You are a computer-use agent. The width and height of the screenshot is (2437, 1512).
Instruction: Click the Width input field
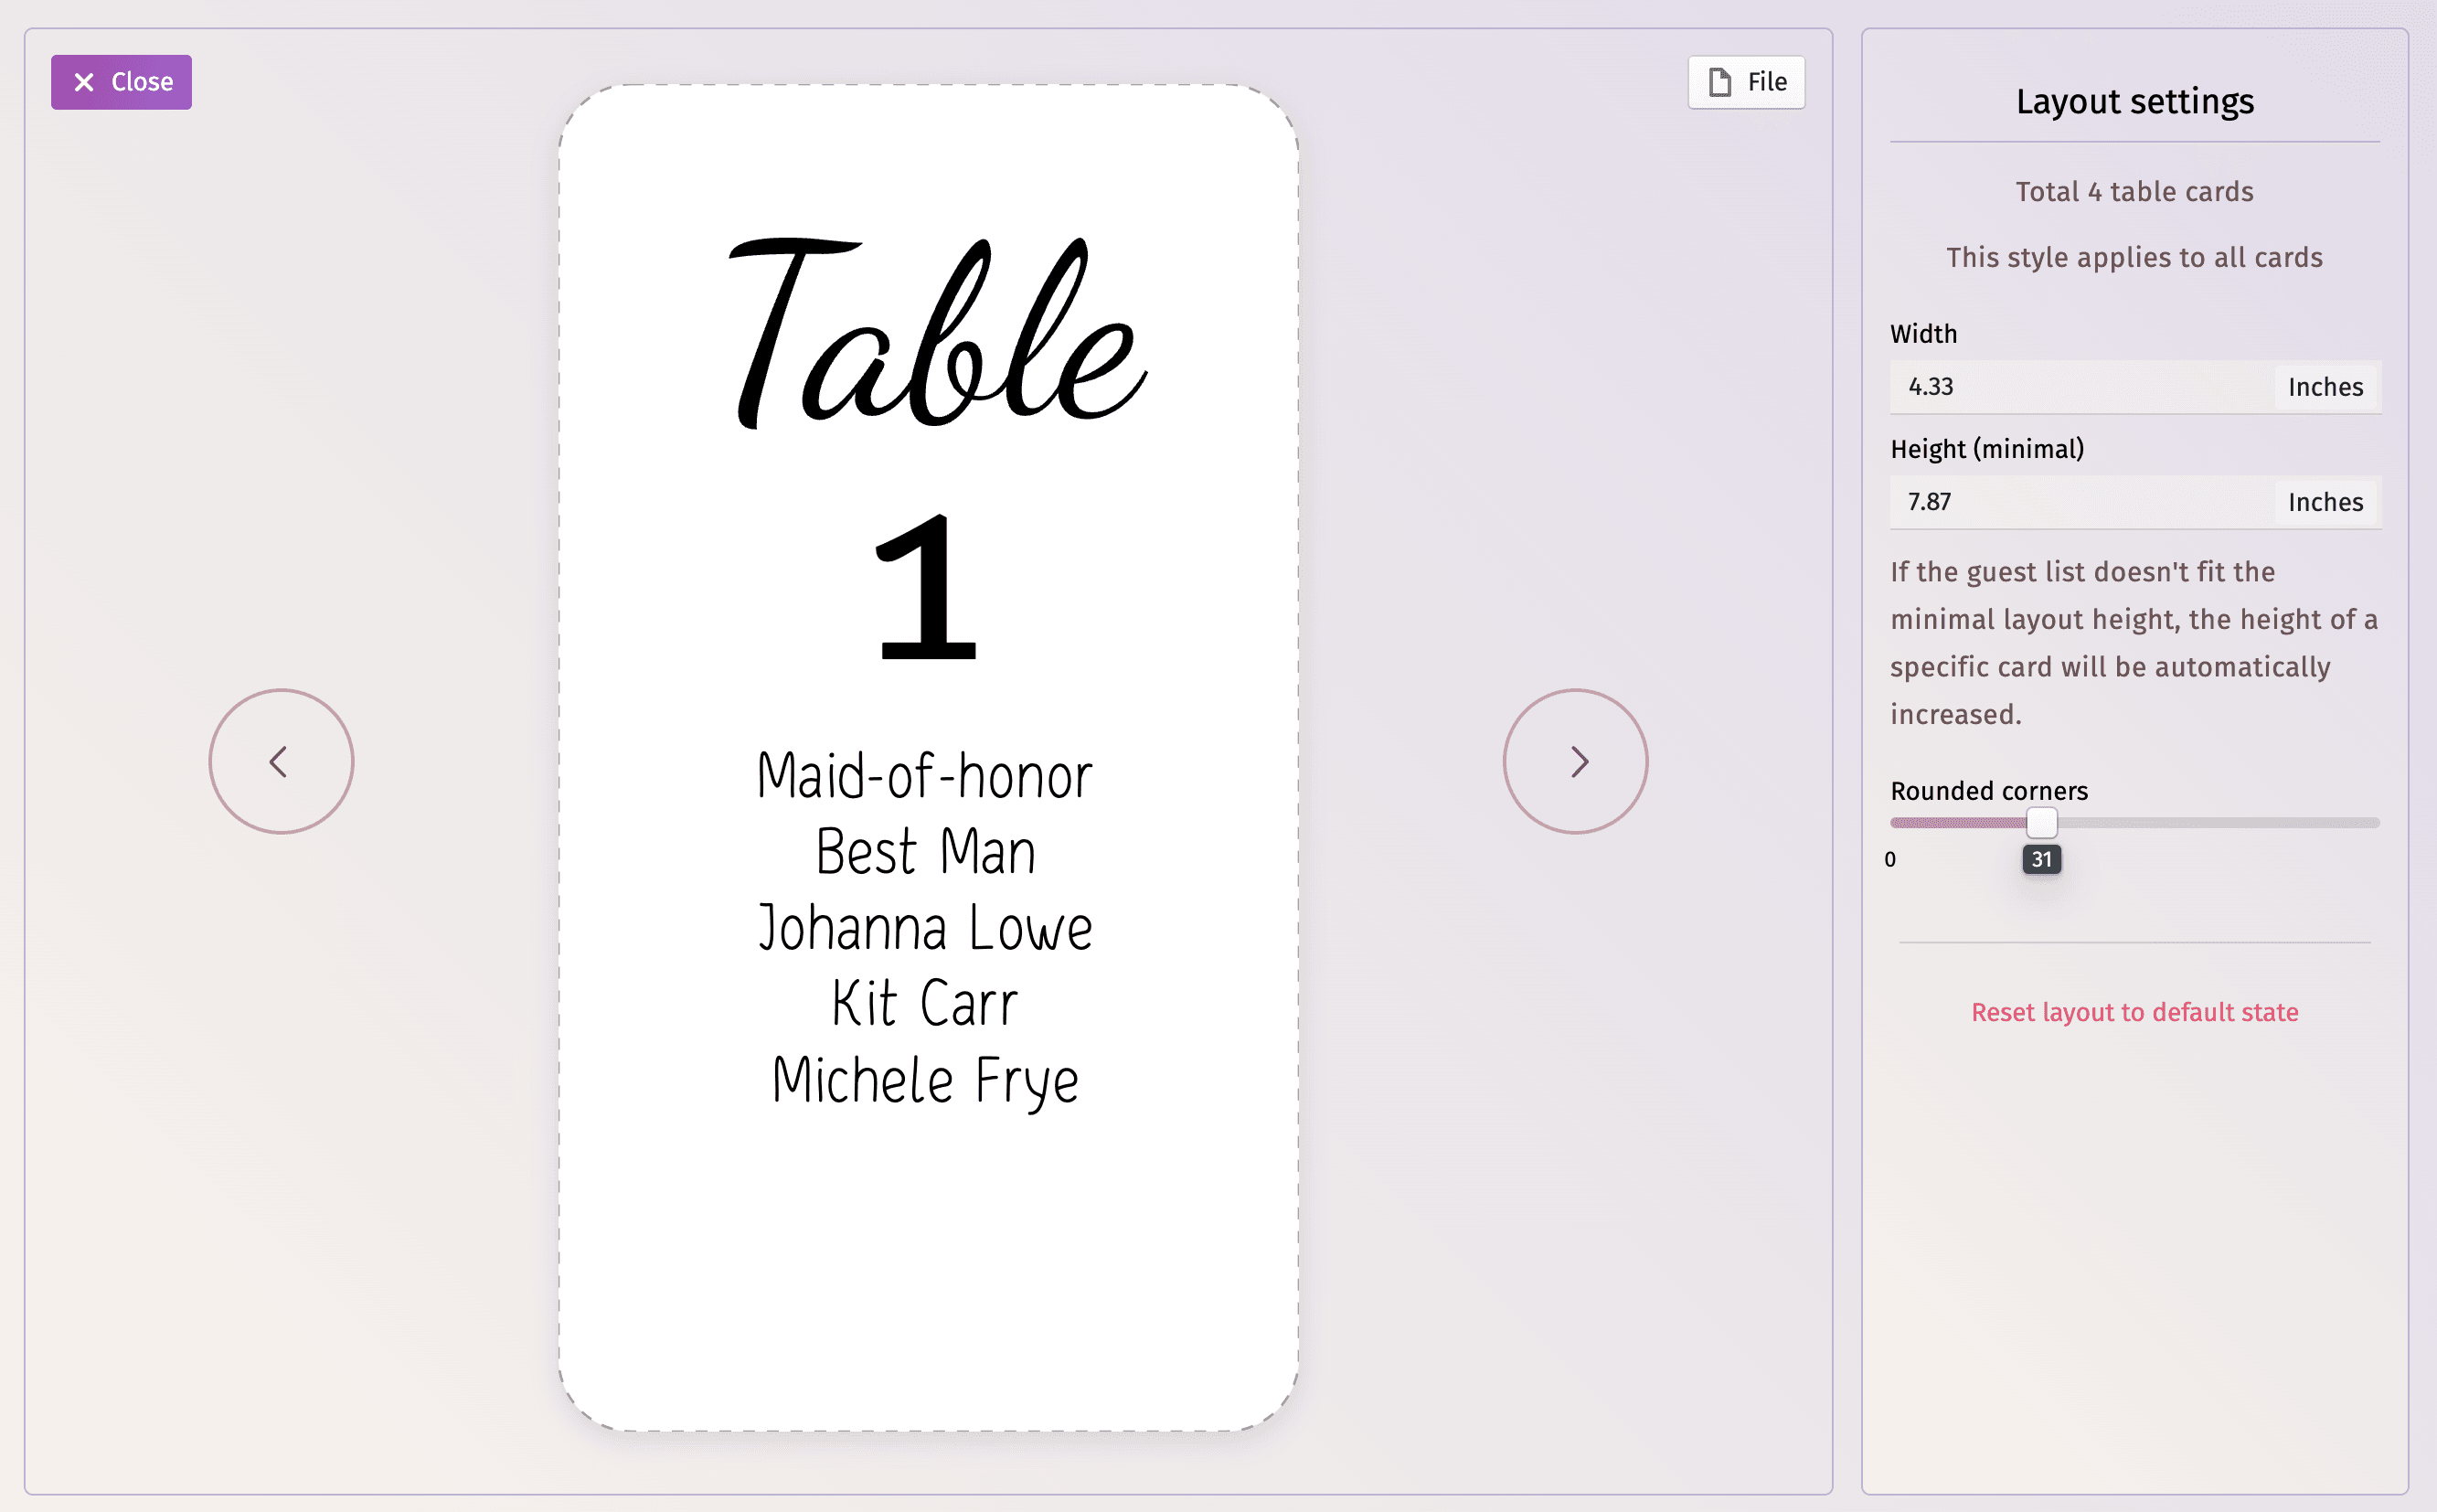(x=2085, y=387)
